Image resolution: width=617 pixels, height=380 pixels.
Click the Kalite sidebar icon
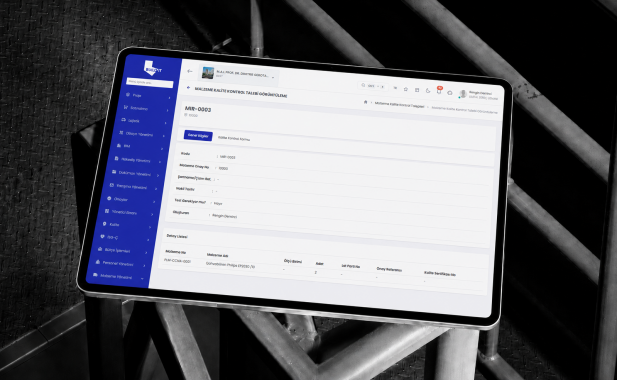click(104, 224)
